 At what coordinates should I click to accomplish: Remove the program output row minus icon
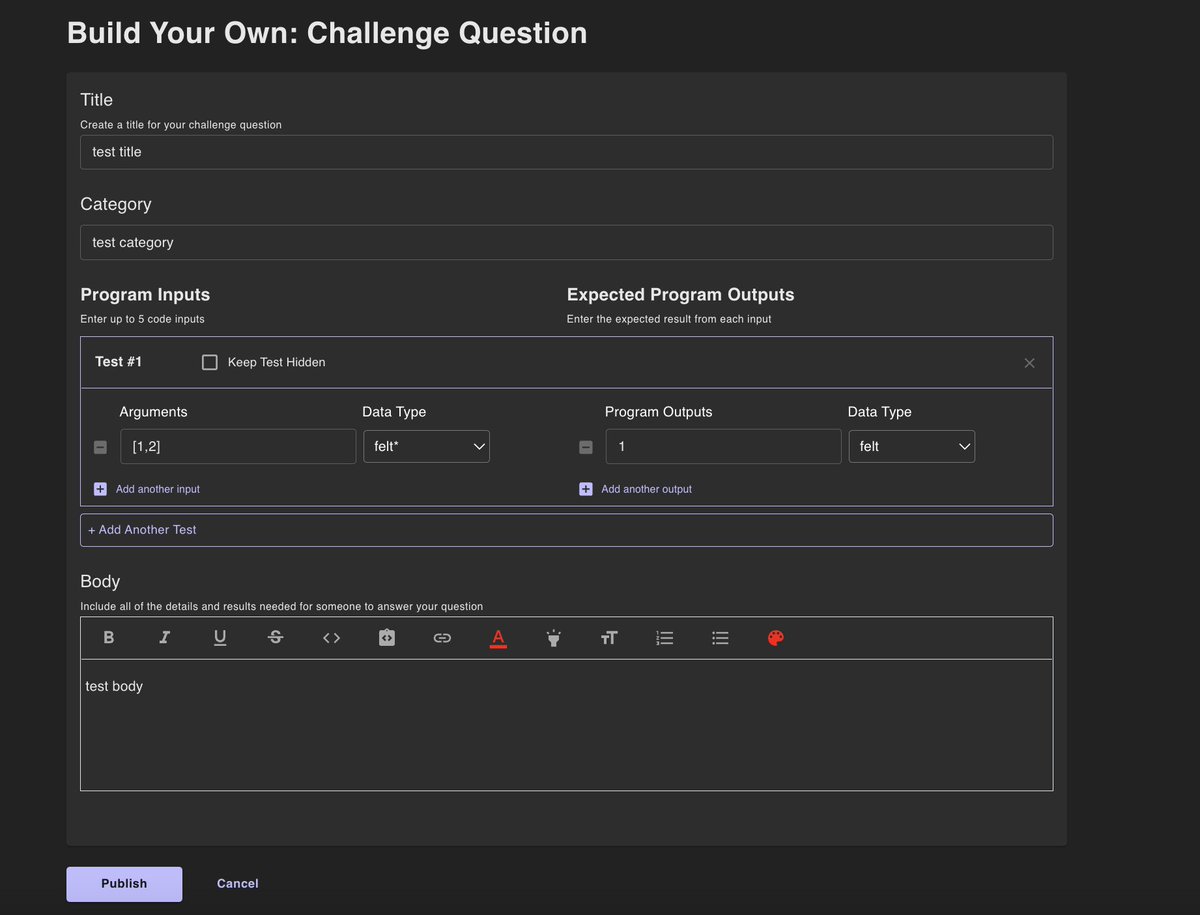coord(586,447)
